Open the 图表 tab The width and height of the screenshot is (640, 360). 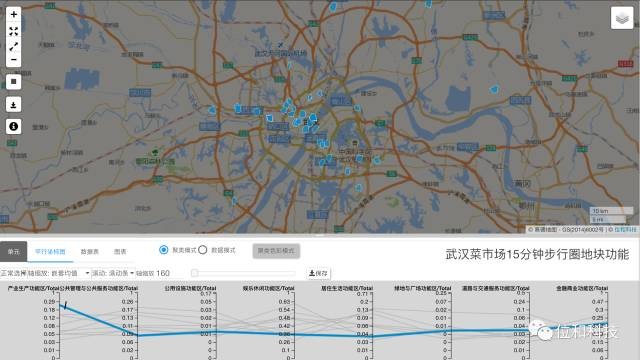(x=120, y=251)
